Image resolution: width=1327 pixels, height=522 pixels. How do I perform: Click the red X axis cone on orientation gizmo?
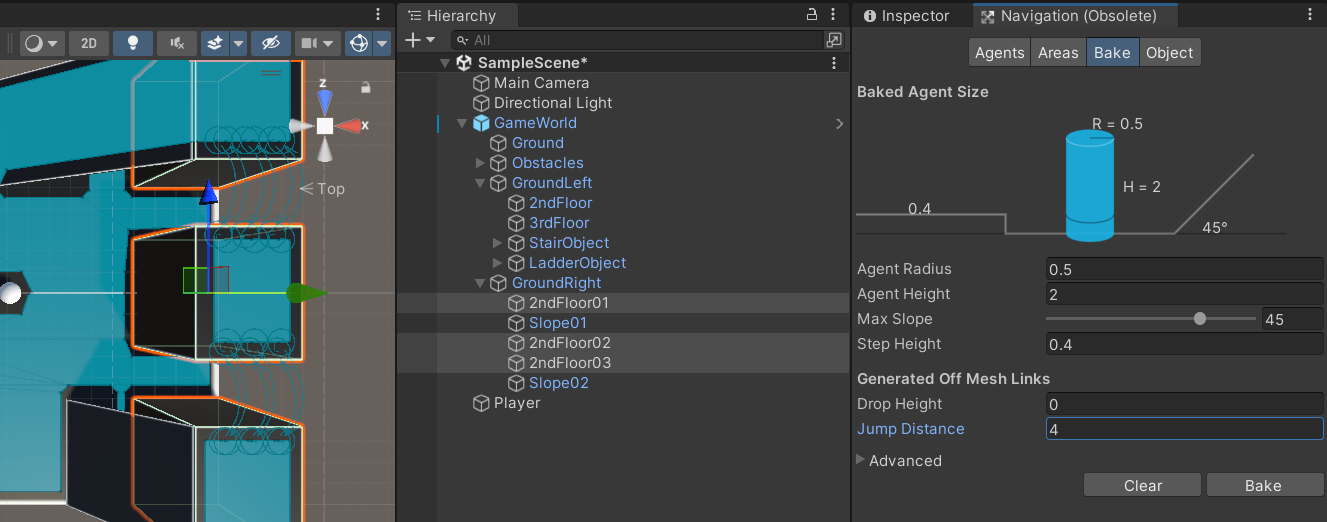[x=349, y=126]
